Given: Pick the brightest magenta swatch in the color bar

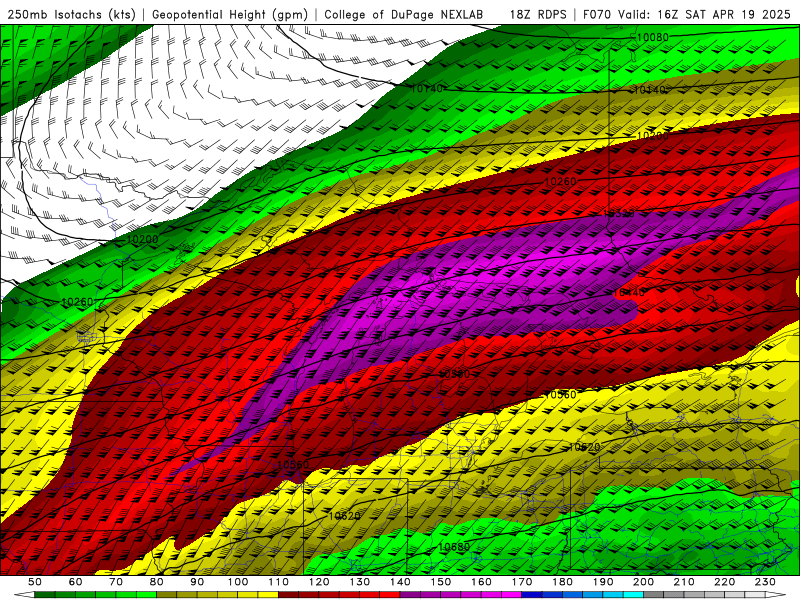Looking at the screenshot, I should (x=511, y=594).
